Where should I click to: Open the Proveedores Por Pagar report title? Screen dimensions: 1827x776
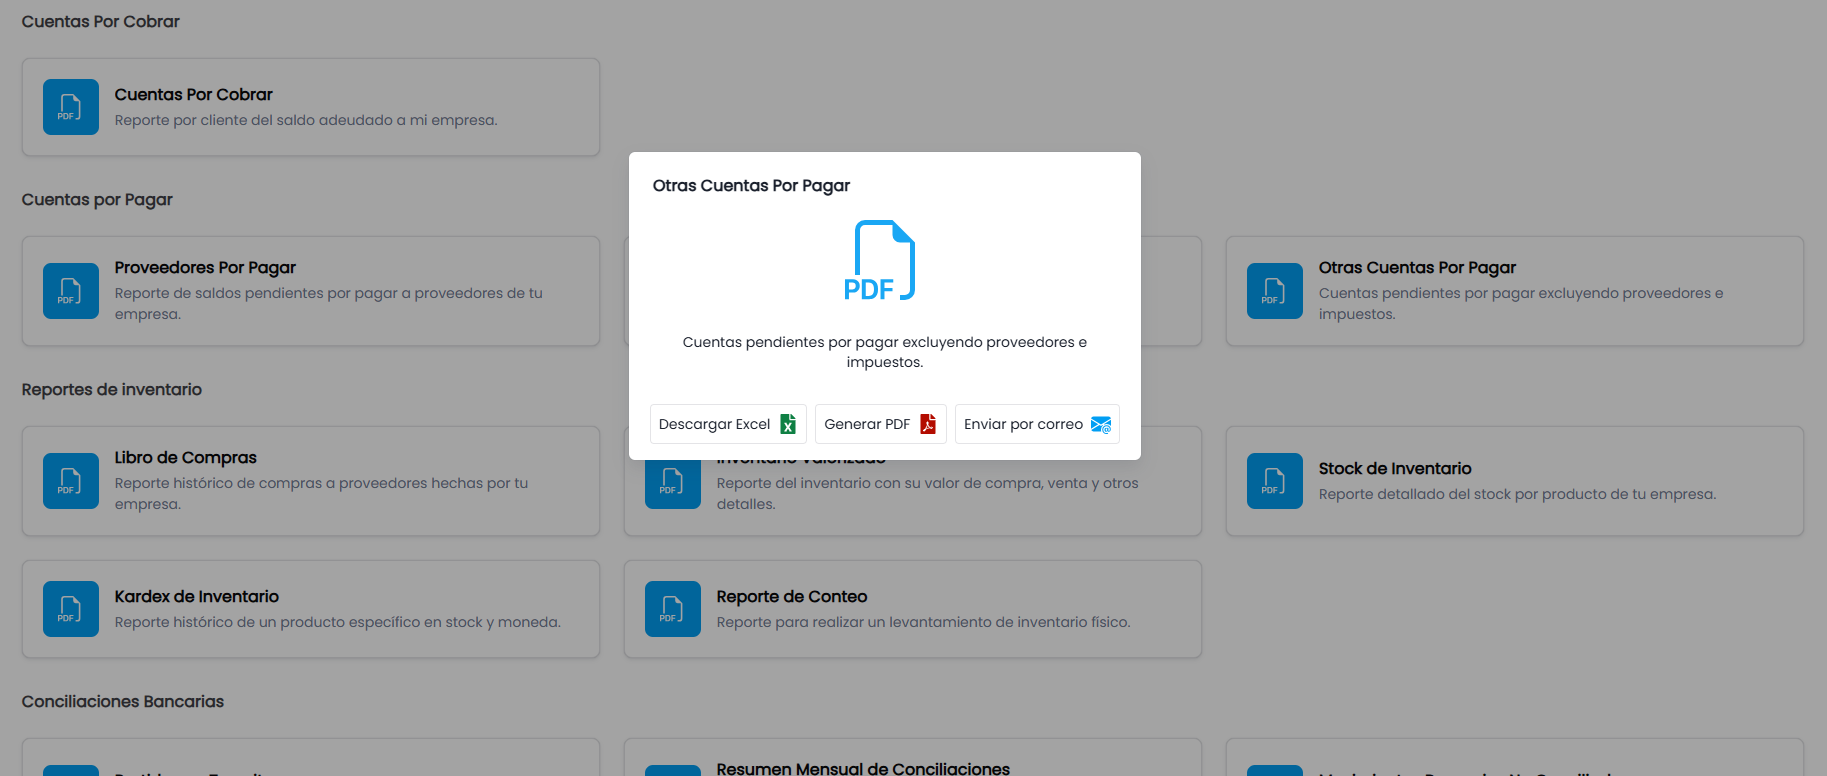pyautogui.click(x=205, y=267)
